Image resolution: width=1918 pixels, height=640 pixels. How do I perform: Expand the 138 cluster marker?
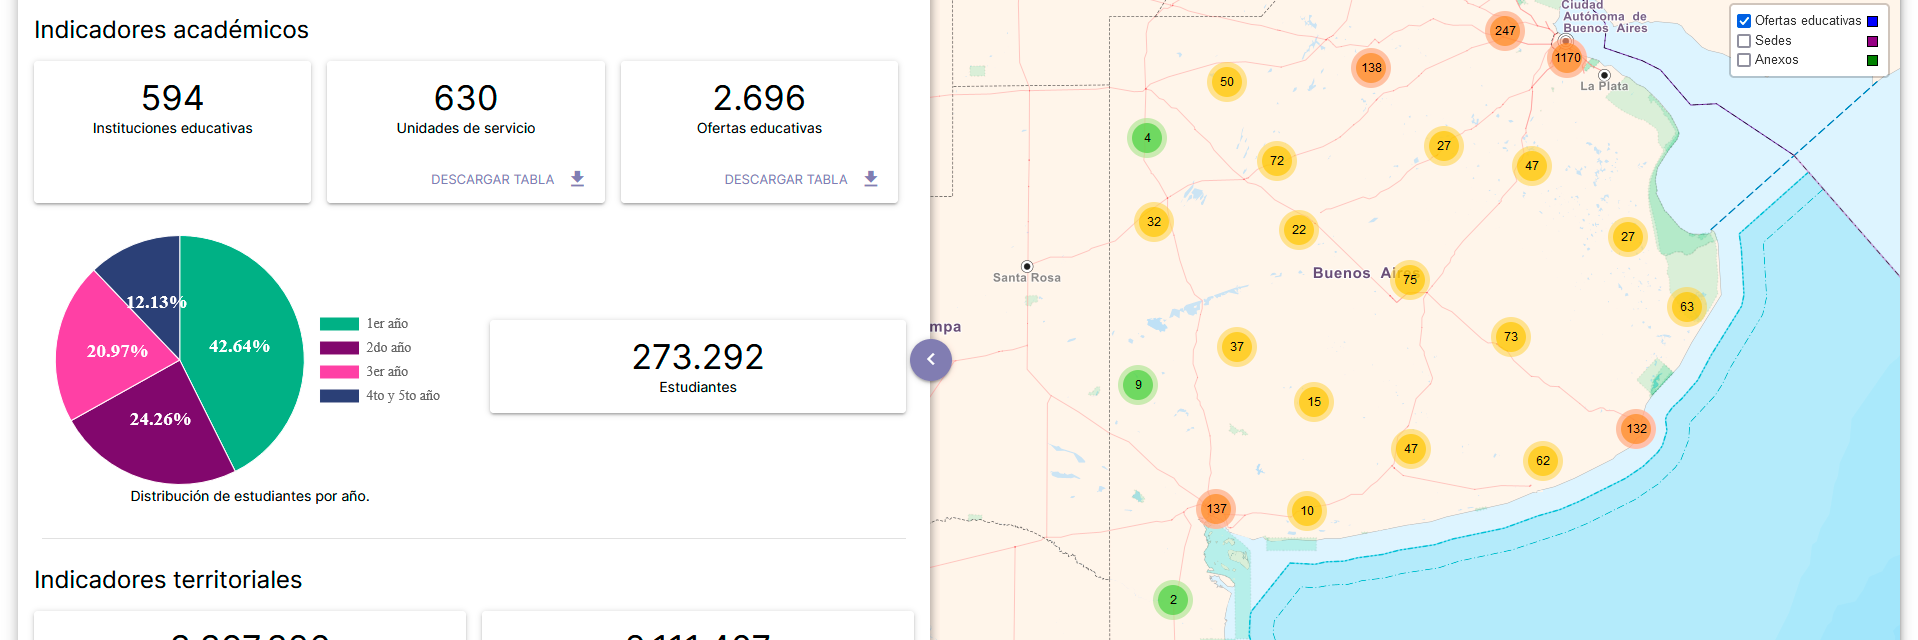point(1371,68)
